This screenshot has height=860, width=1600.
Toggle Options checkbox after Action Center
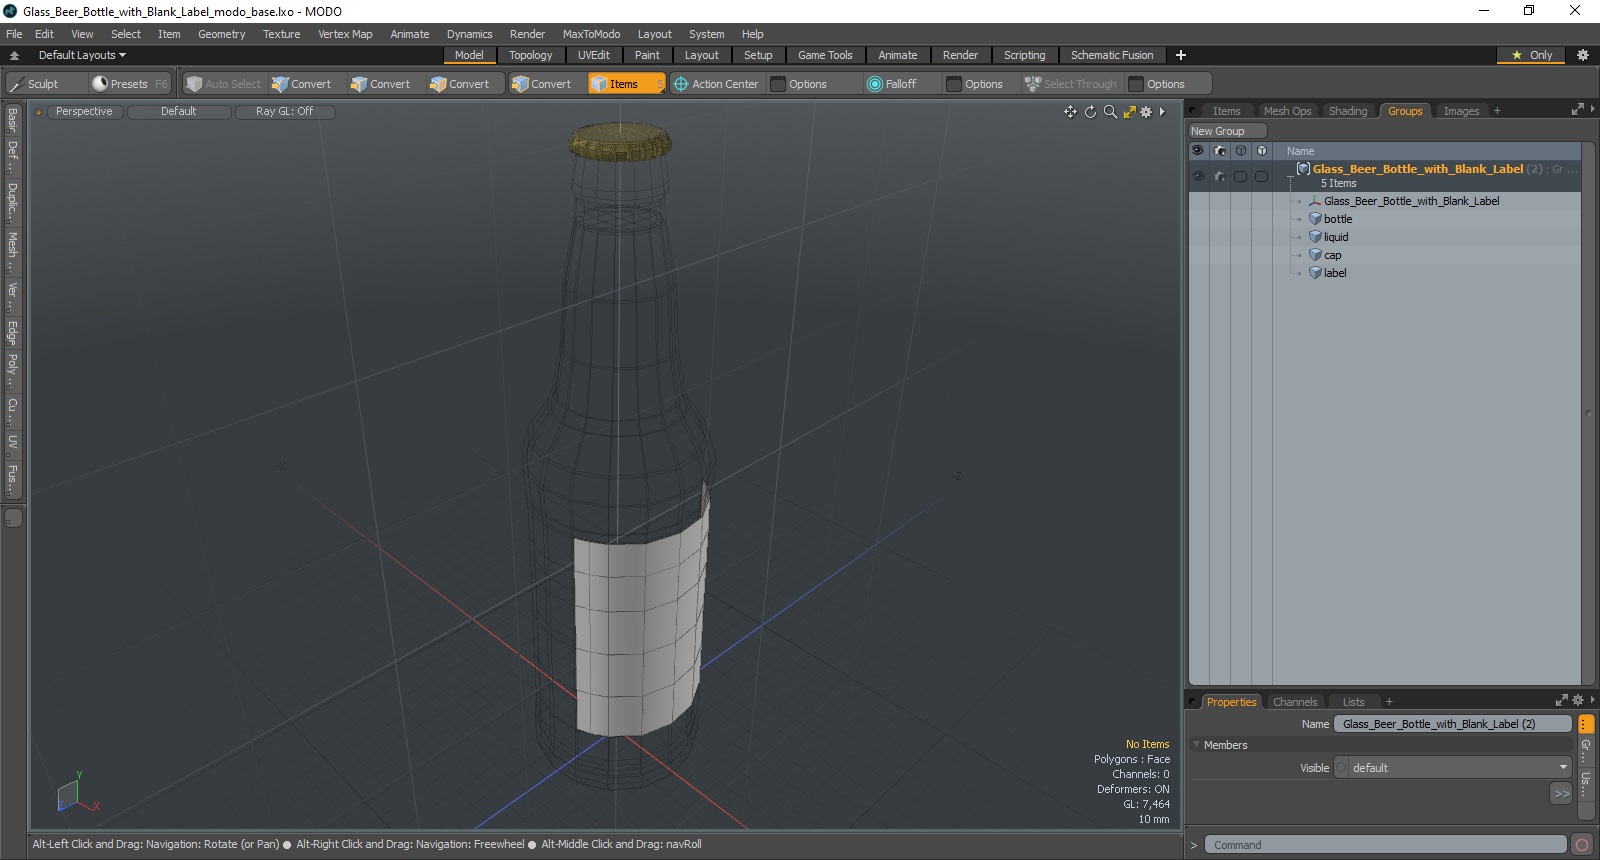coord(778,84)
